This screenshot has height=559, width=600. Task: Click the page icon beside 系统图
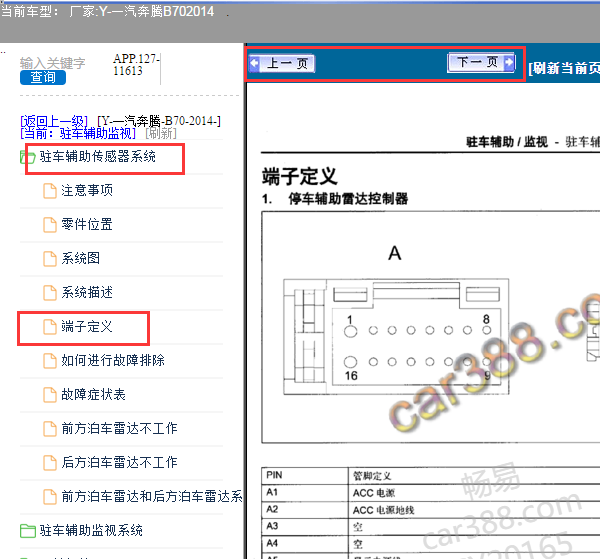(50, 259)
